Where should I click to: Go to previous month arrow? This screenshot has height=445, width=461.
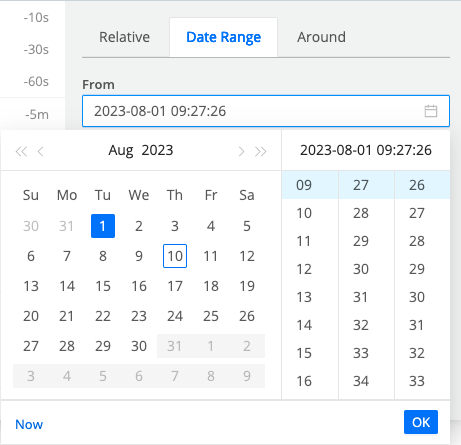(x=40, y=152)
